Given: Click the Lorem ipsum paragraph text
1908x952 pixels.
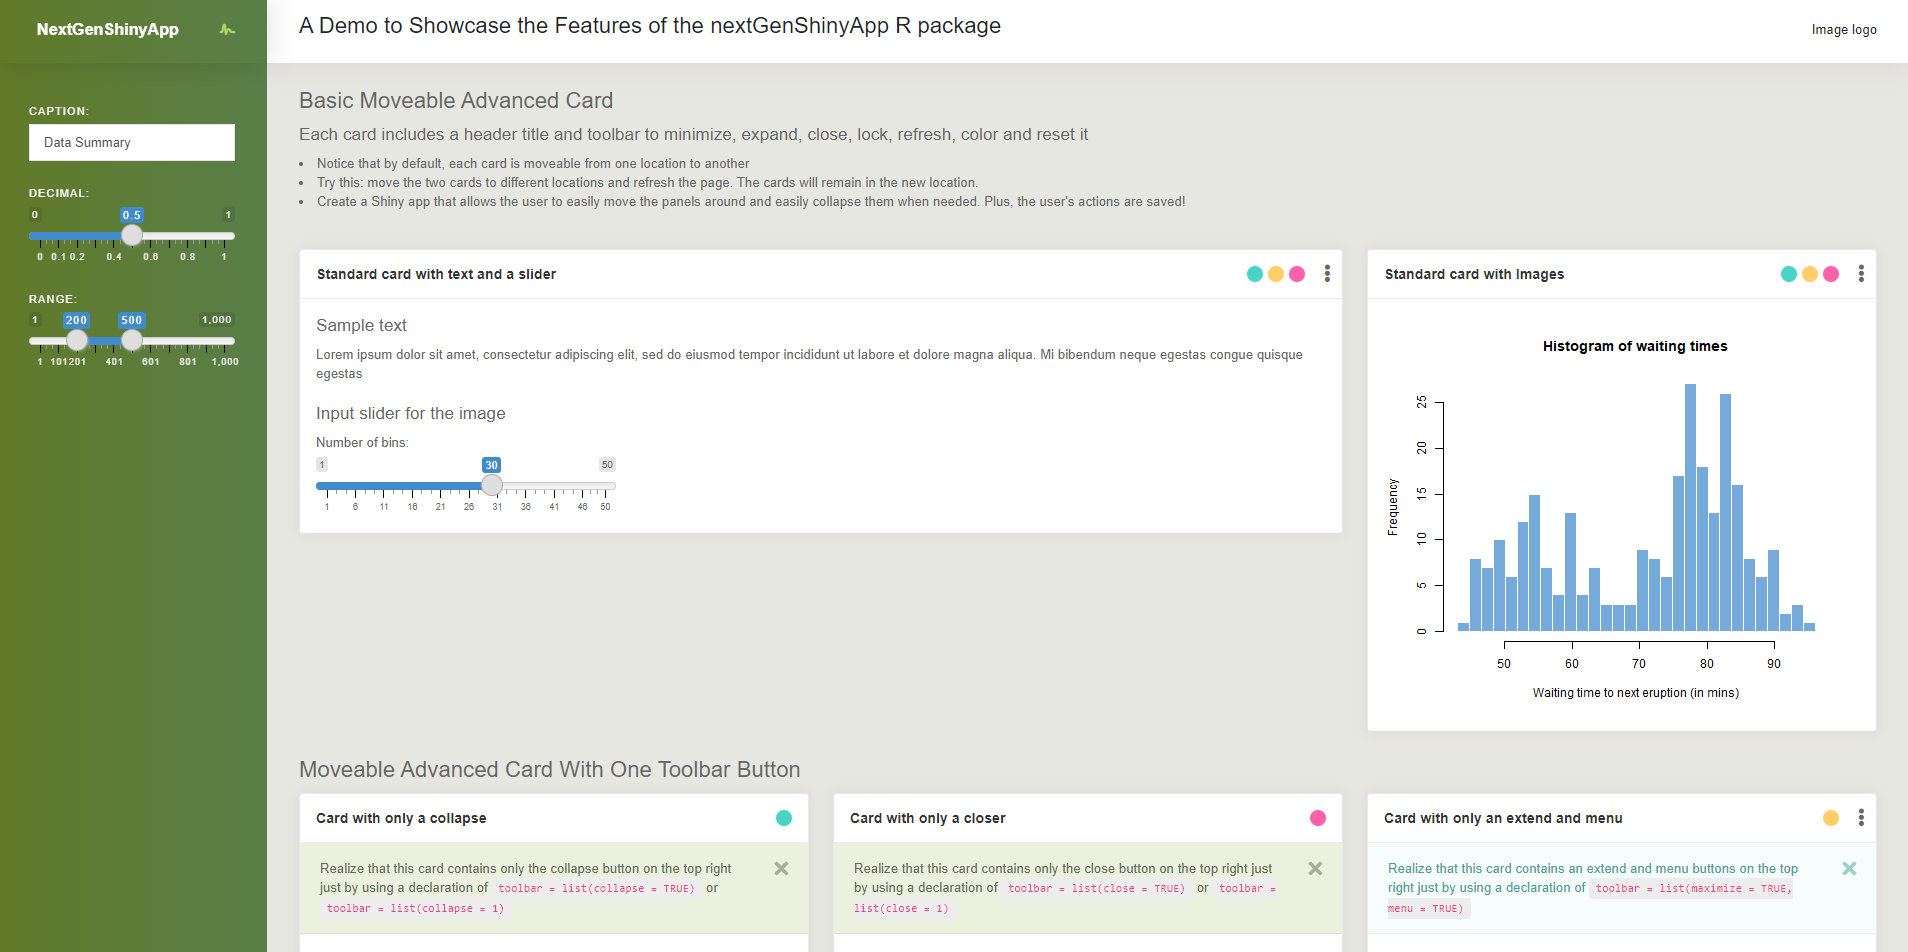Looking at the screenshot, I should 809,364.
